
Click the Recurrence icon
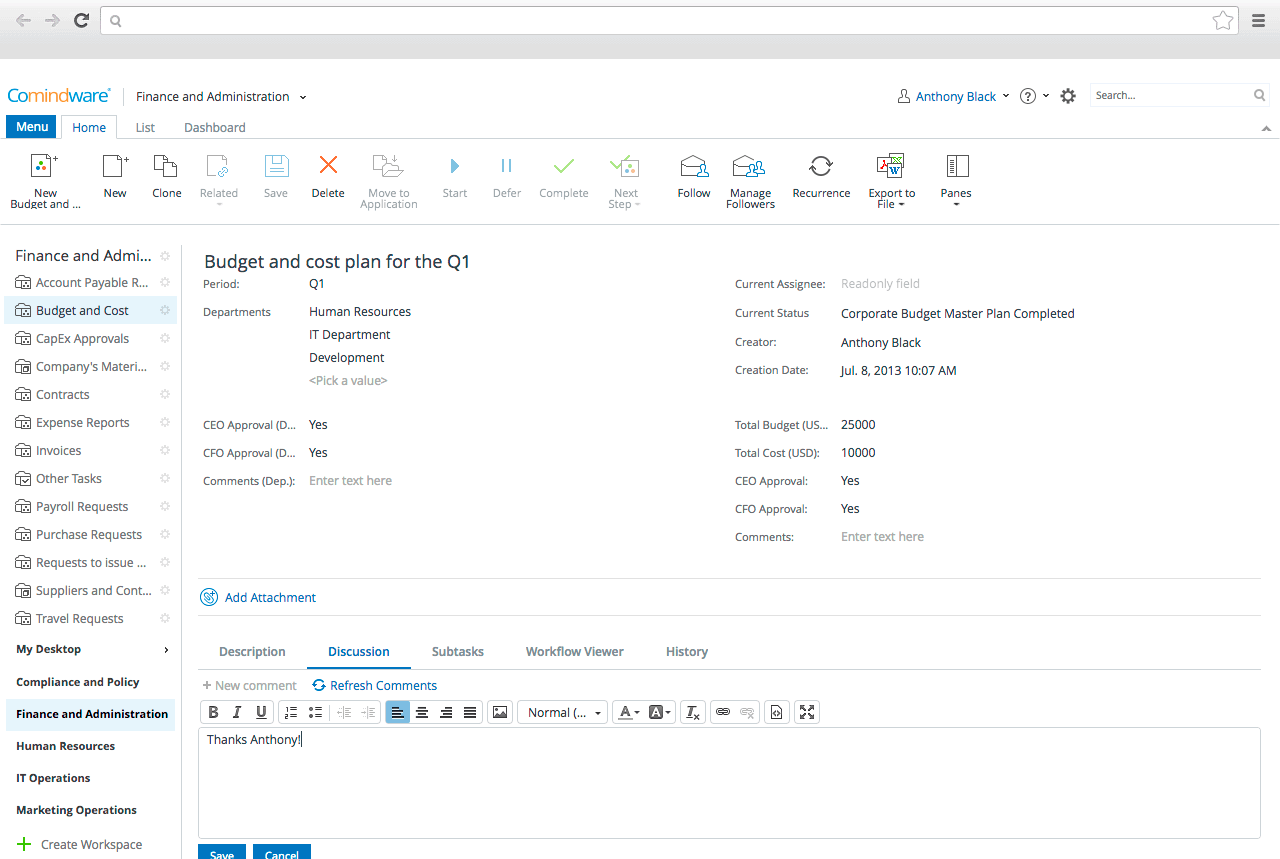pos(821,180)
